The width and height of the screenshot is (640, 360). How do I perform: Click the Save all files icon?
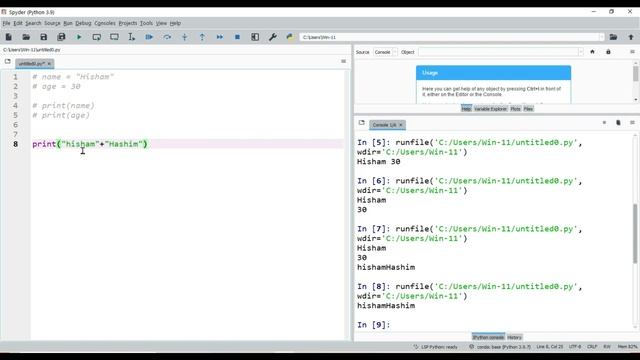pyautogui.click(x=61, y=37)
